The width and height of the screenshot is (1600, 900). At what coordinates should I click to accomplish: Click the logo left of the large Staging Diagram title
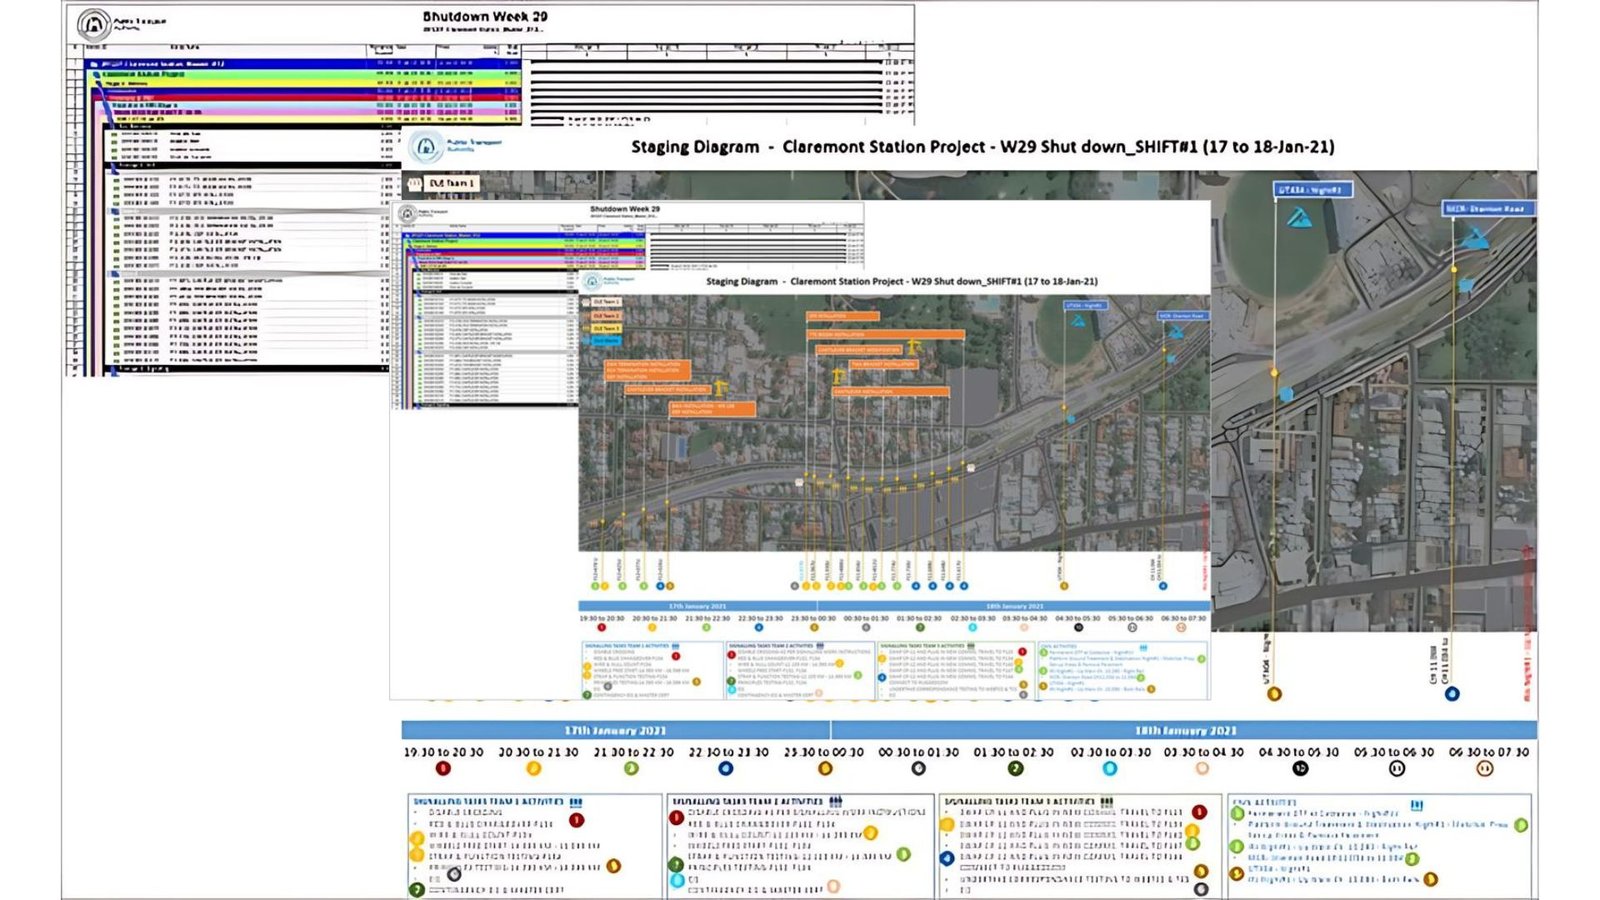(x=427, y=147)
